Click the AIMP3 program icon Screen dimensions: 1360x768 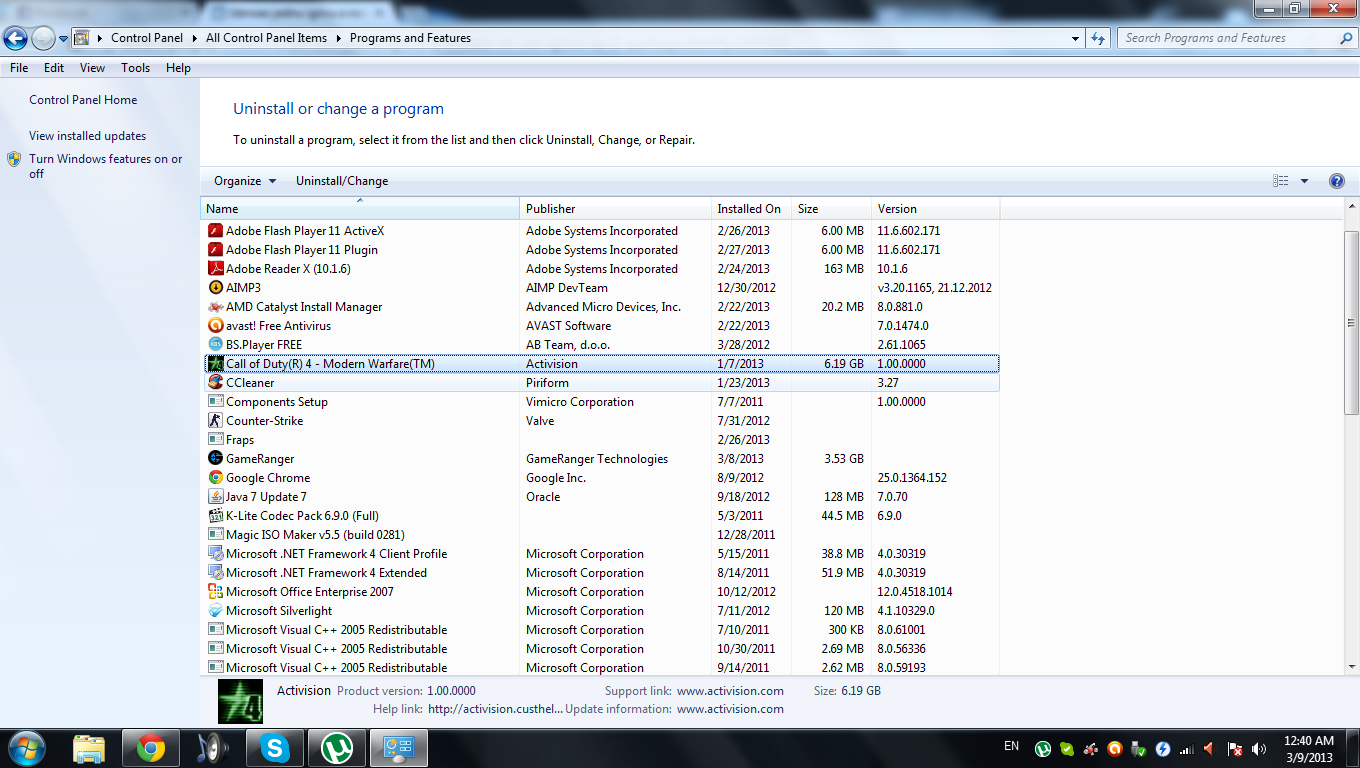(215, 288)
